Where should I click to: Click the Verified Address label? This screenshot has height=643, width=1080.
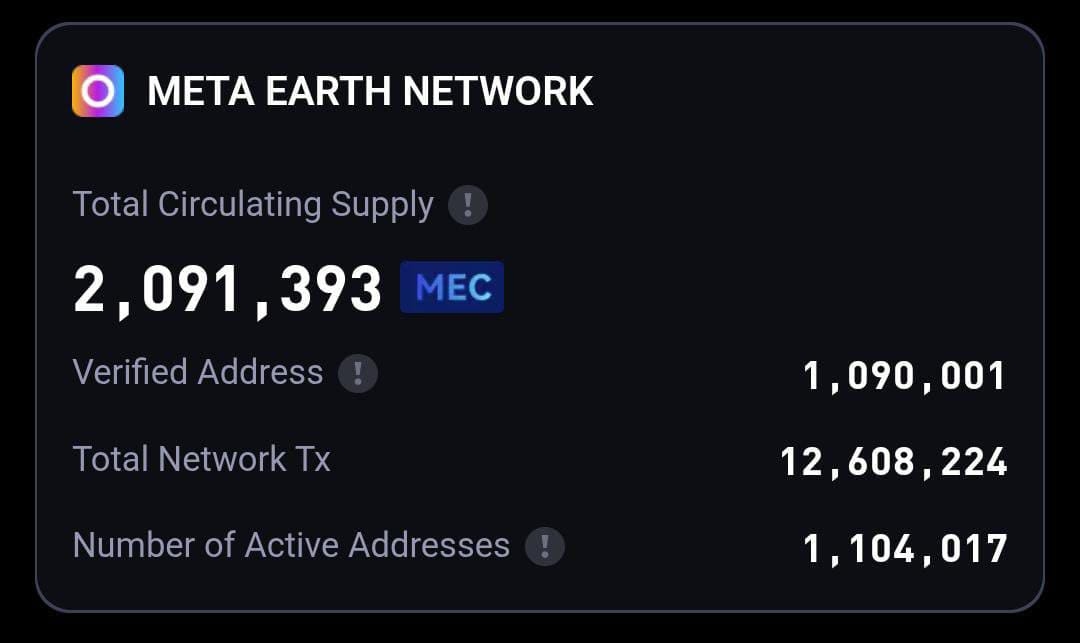[x=198, y=372]
